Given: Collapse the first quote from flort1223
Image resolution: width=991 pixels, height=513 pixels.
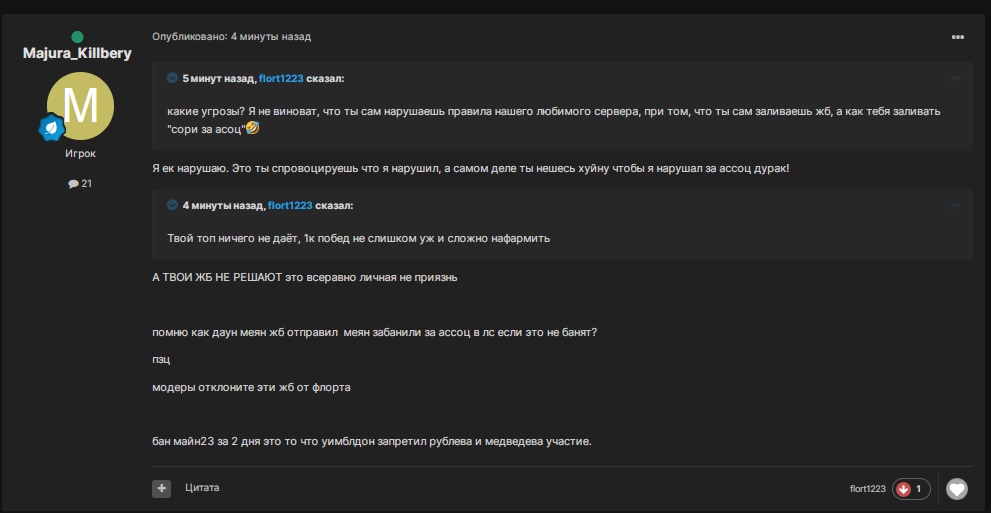Looking at the screenshot, I should (x=172, y=78).
